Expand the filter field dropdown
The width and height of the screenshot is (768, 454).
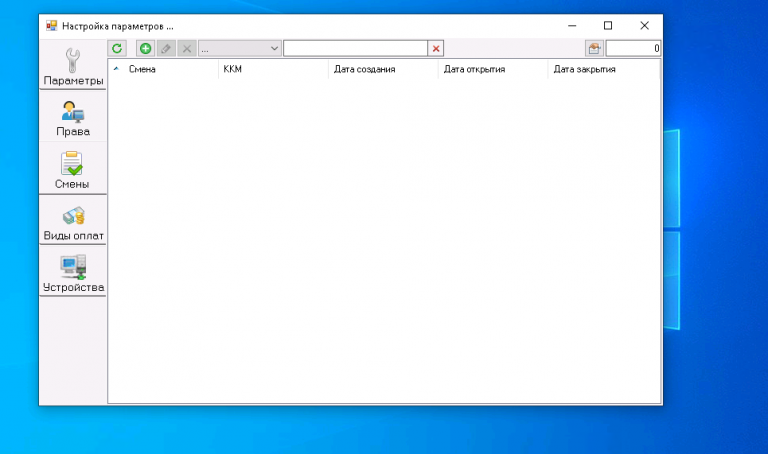(240, 48)
